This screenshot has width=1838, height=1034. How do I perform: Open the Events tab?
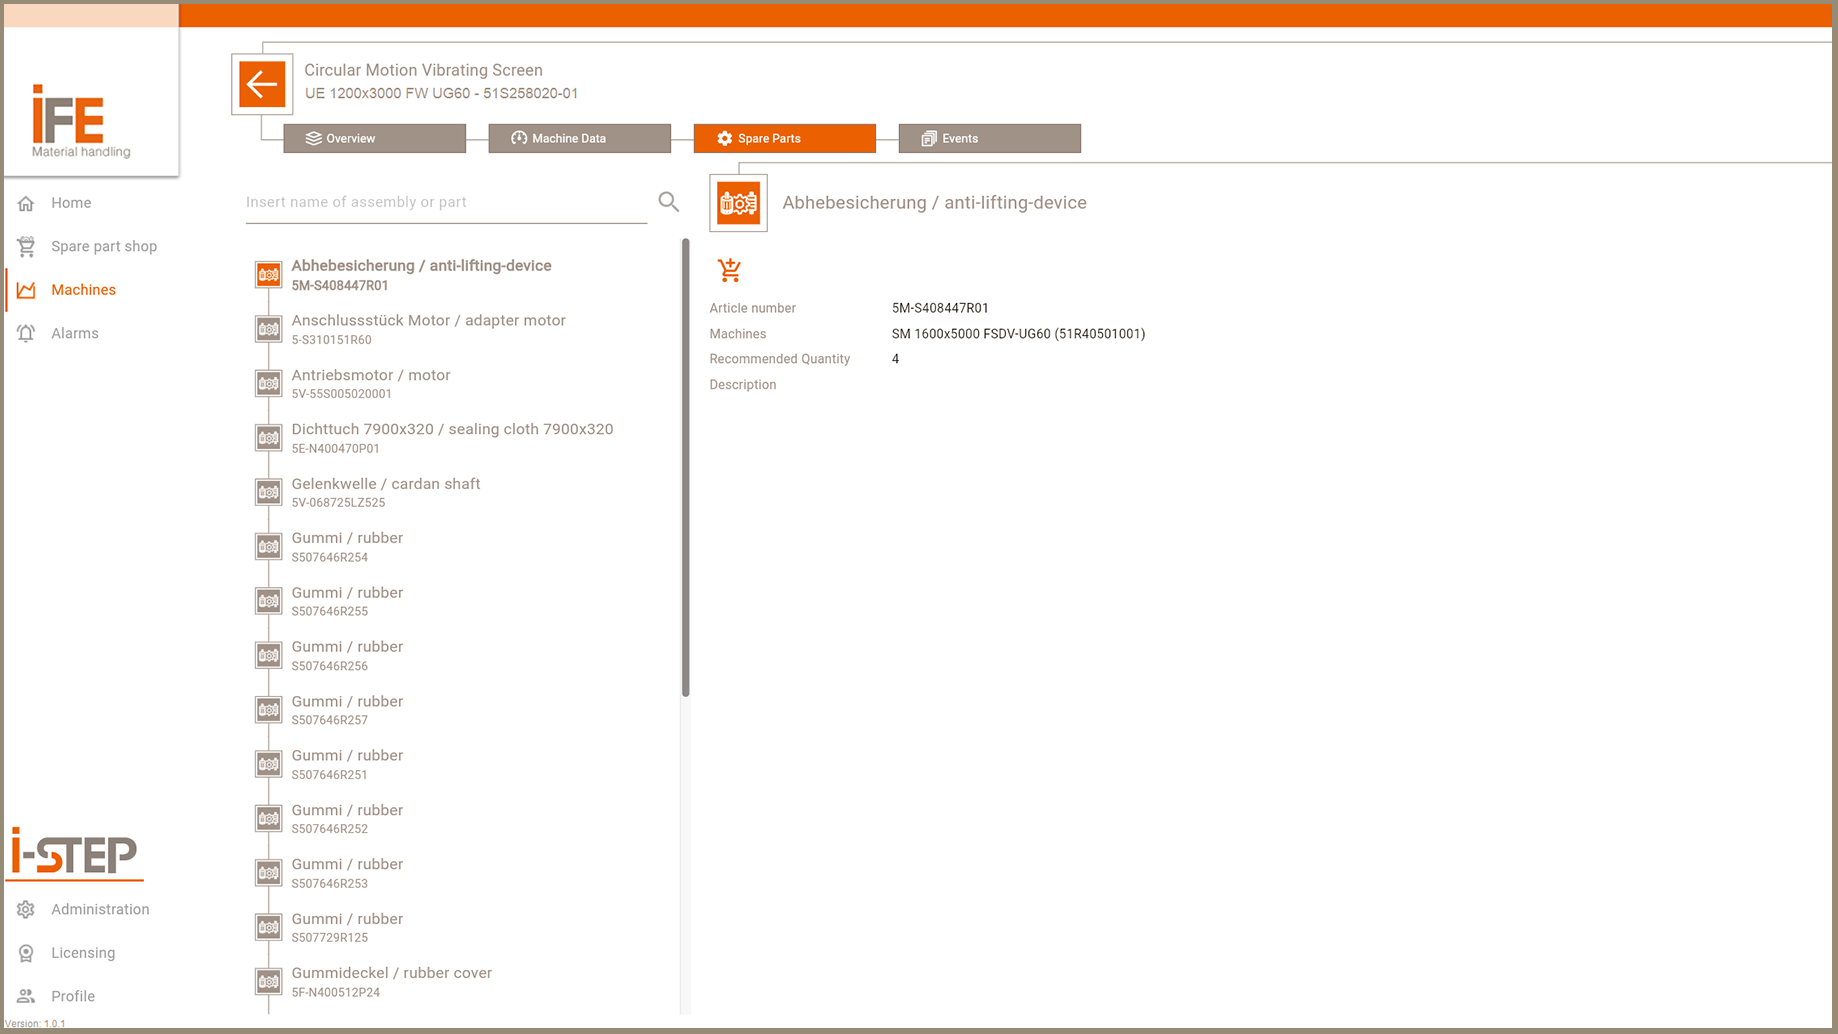click(x=989, y=138)
